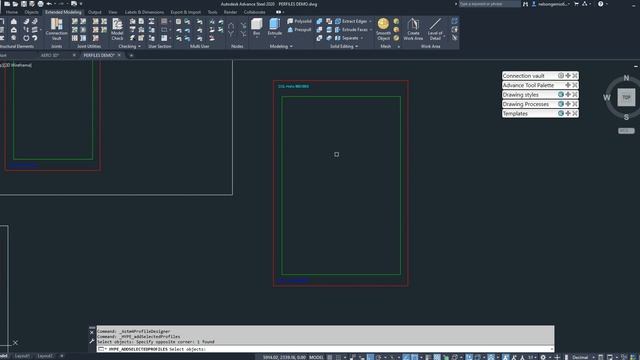The height and width of the screenshot is (360, 640).
Task: Click in the command line input field
Action: point(325,349)
